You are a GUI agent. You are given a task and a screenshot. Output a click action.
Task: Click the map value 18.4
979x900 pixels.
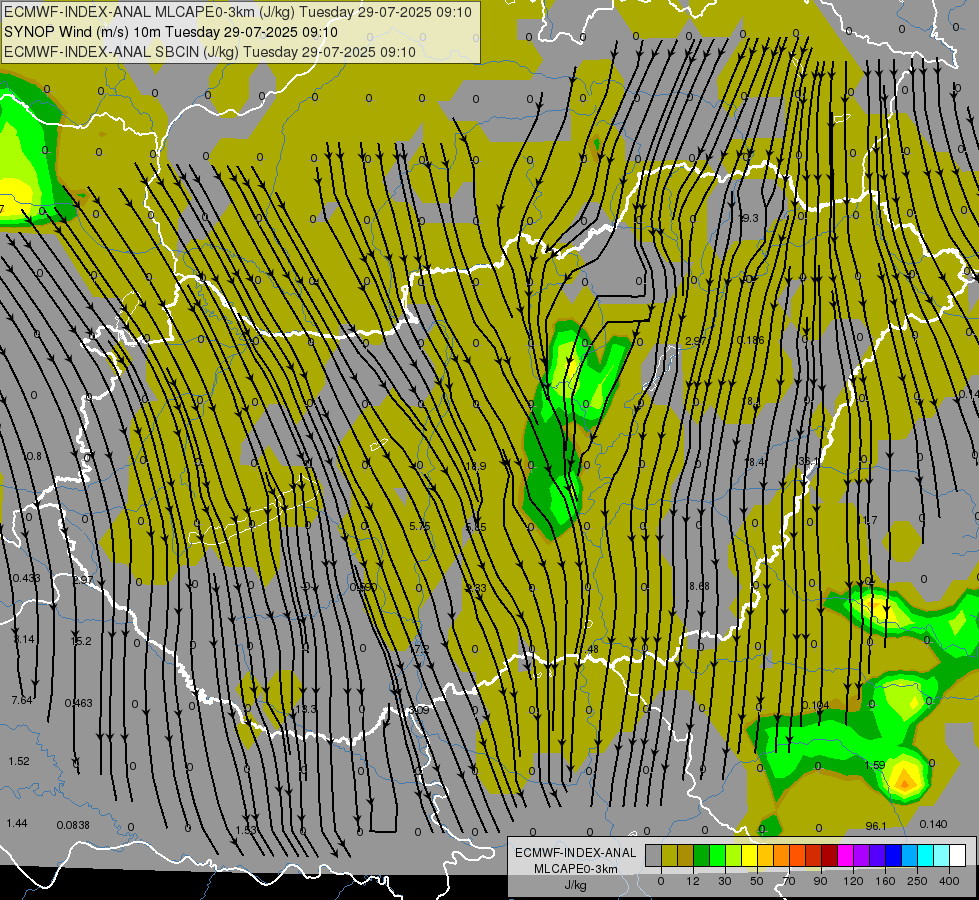pyautogui.click(x=755, y=462)
